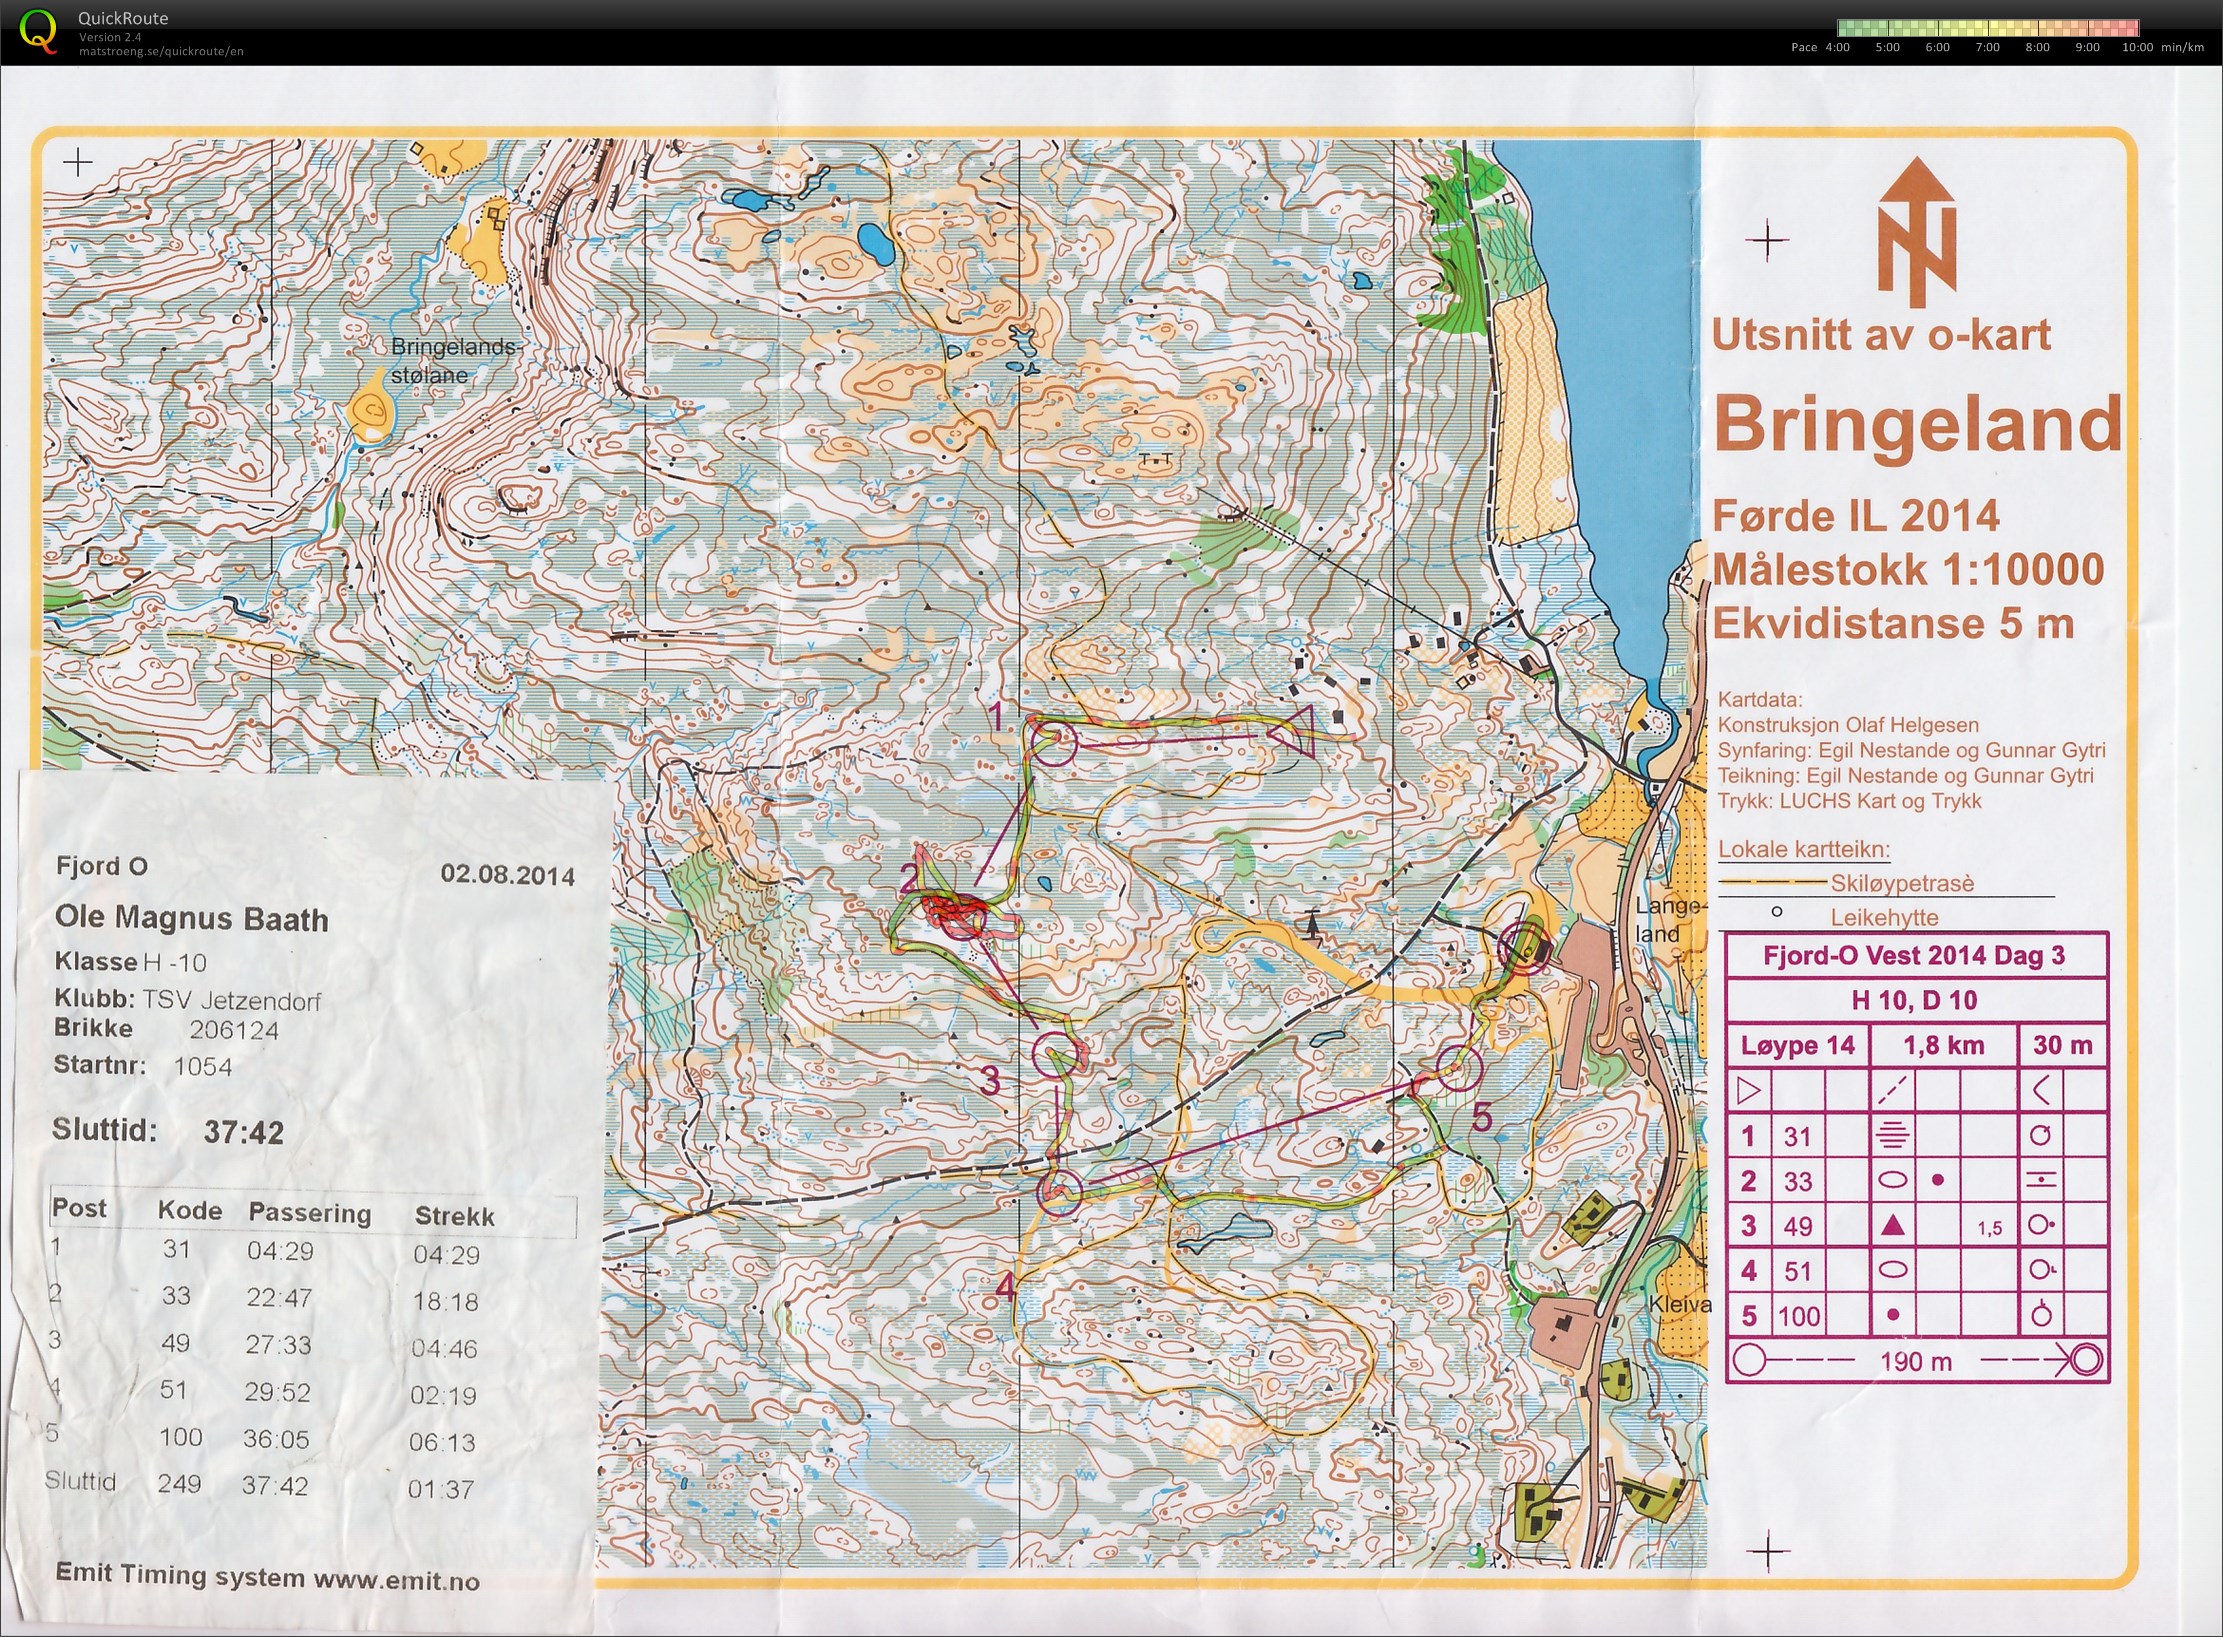Select control circle 3 on the map
The image size is (2223, 1637).
click(1055, 1055)
